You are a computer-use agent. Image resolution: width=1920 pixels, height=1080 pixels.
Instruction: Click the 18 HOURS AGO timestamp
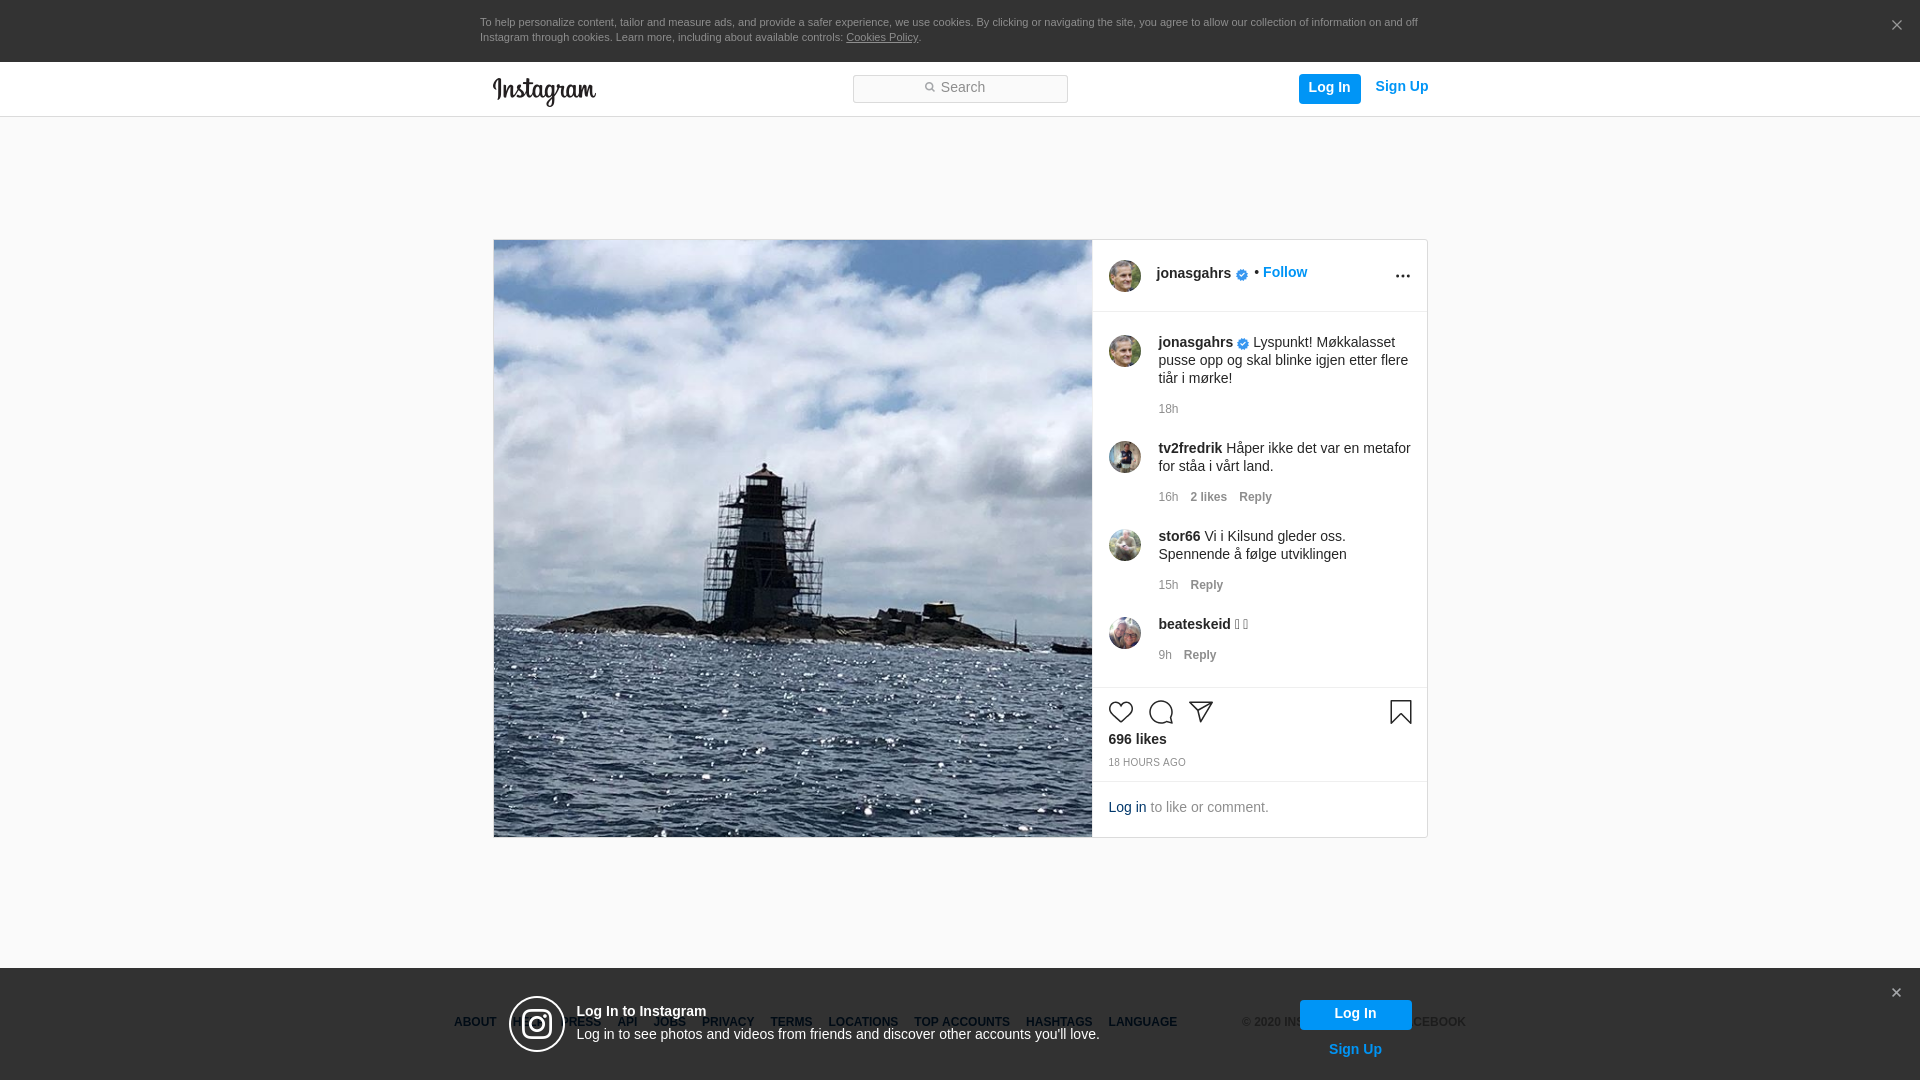click(1146, 763)
